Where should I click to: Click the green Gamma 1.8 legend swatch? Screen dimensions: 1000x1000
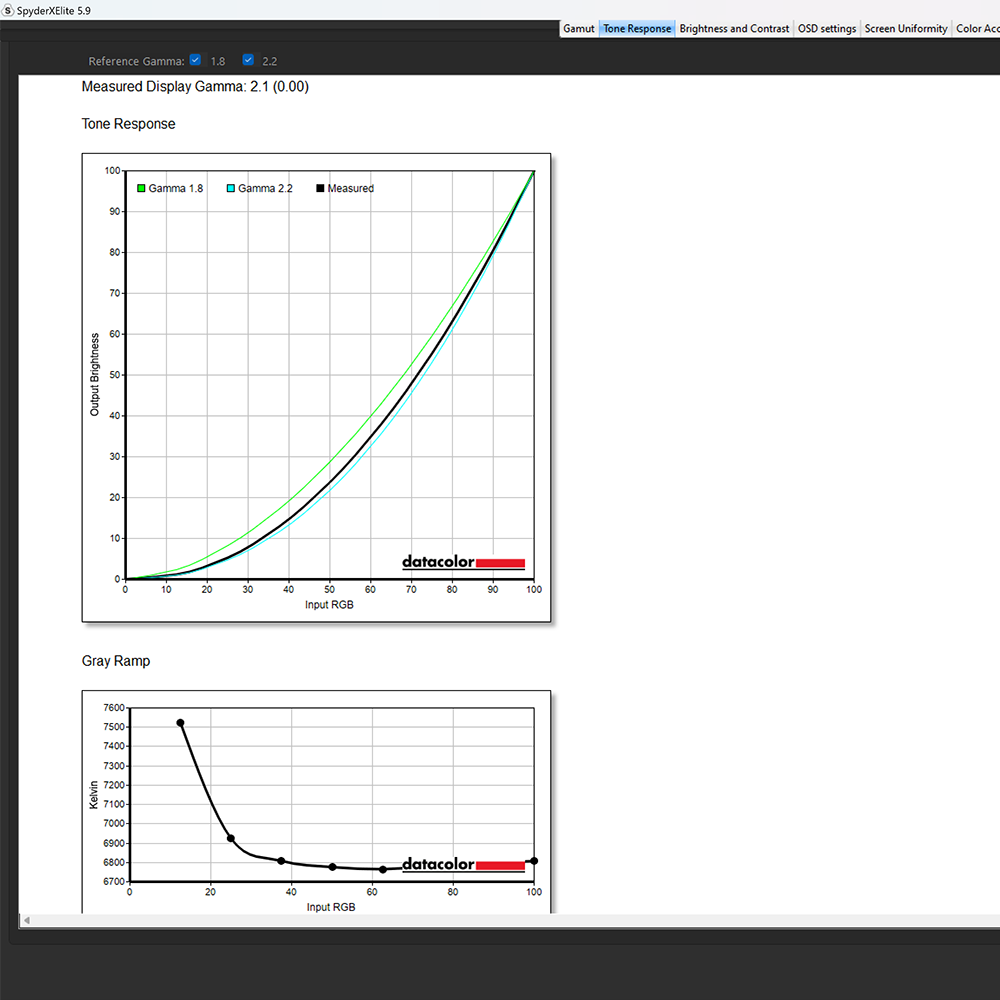click(142, 188)
